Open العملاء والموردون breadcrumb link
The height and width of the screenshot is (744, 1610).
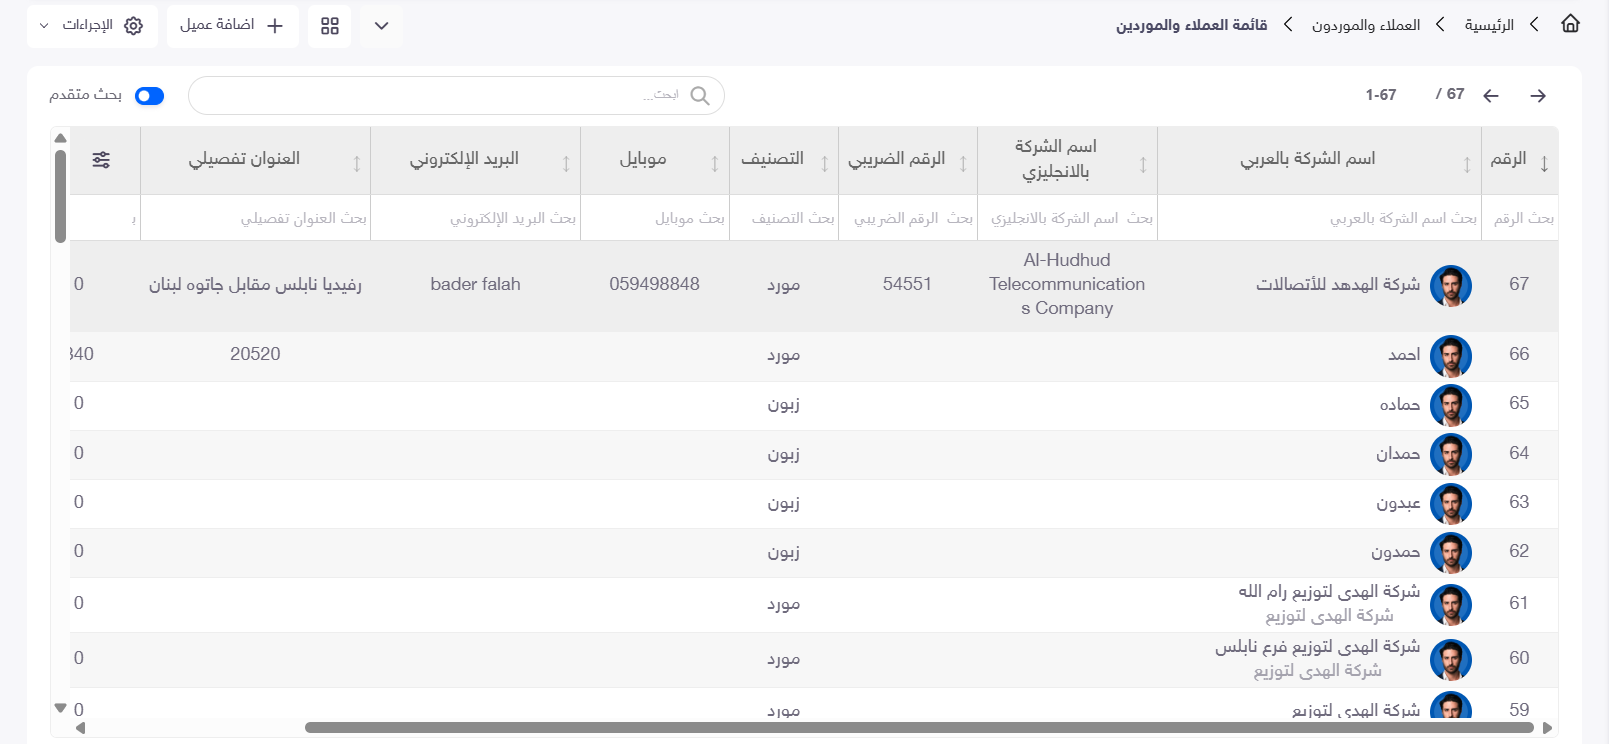(1366, 25)
